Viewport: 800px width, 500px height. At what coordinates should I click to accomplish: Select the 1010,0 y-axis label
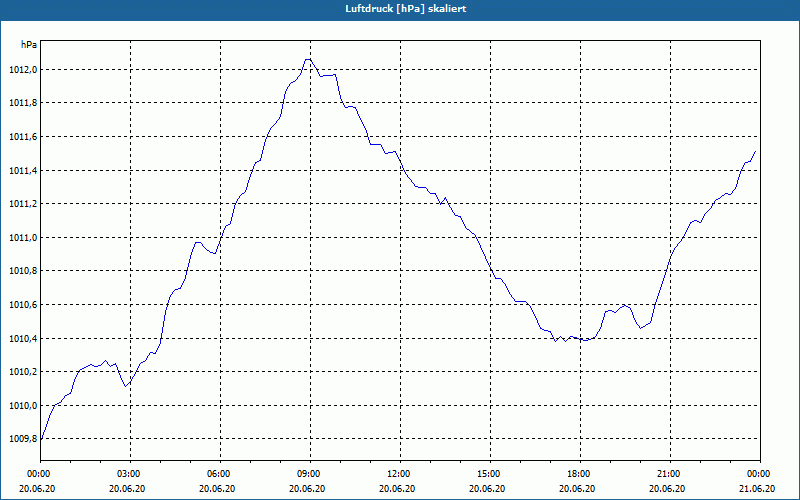pyautogui.click(x=23, y=406)
